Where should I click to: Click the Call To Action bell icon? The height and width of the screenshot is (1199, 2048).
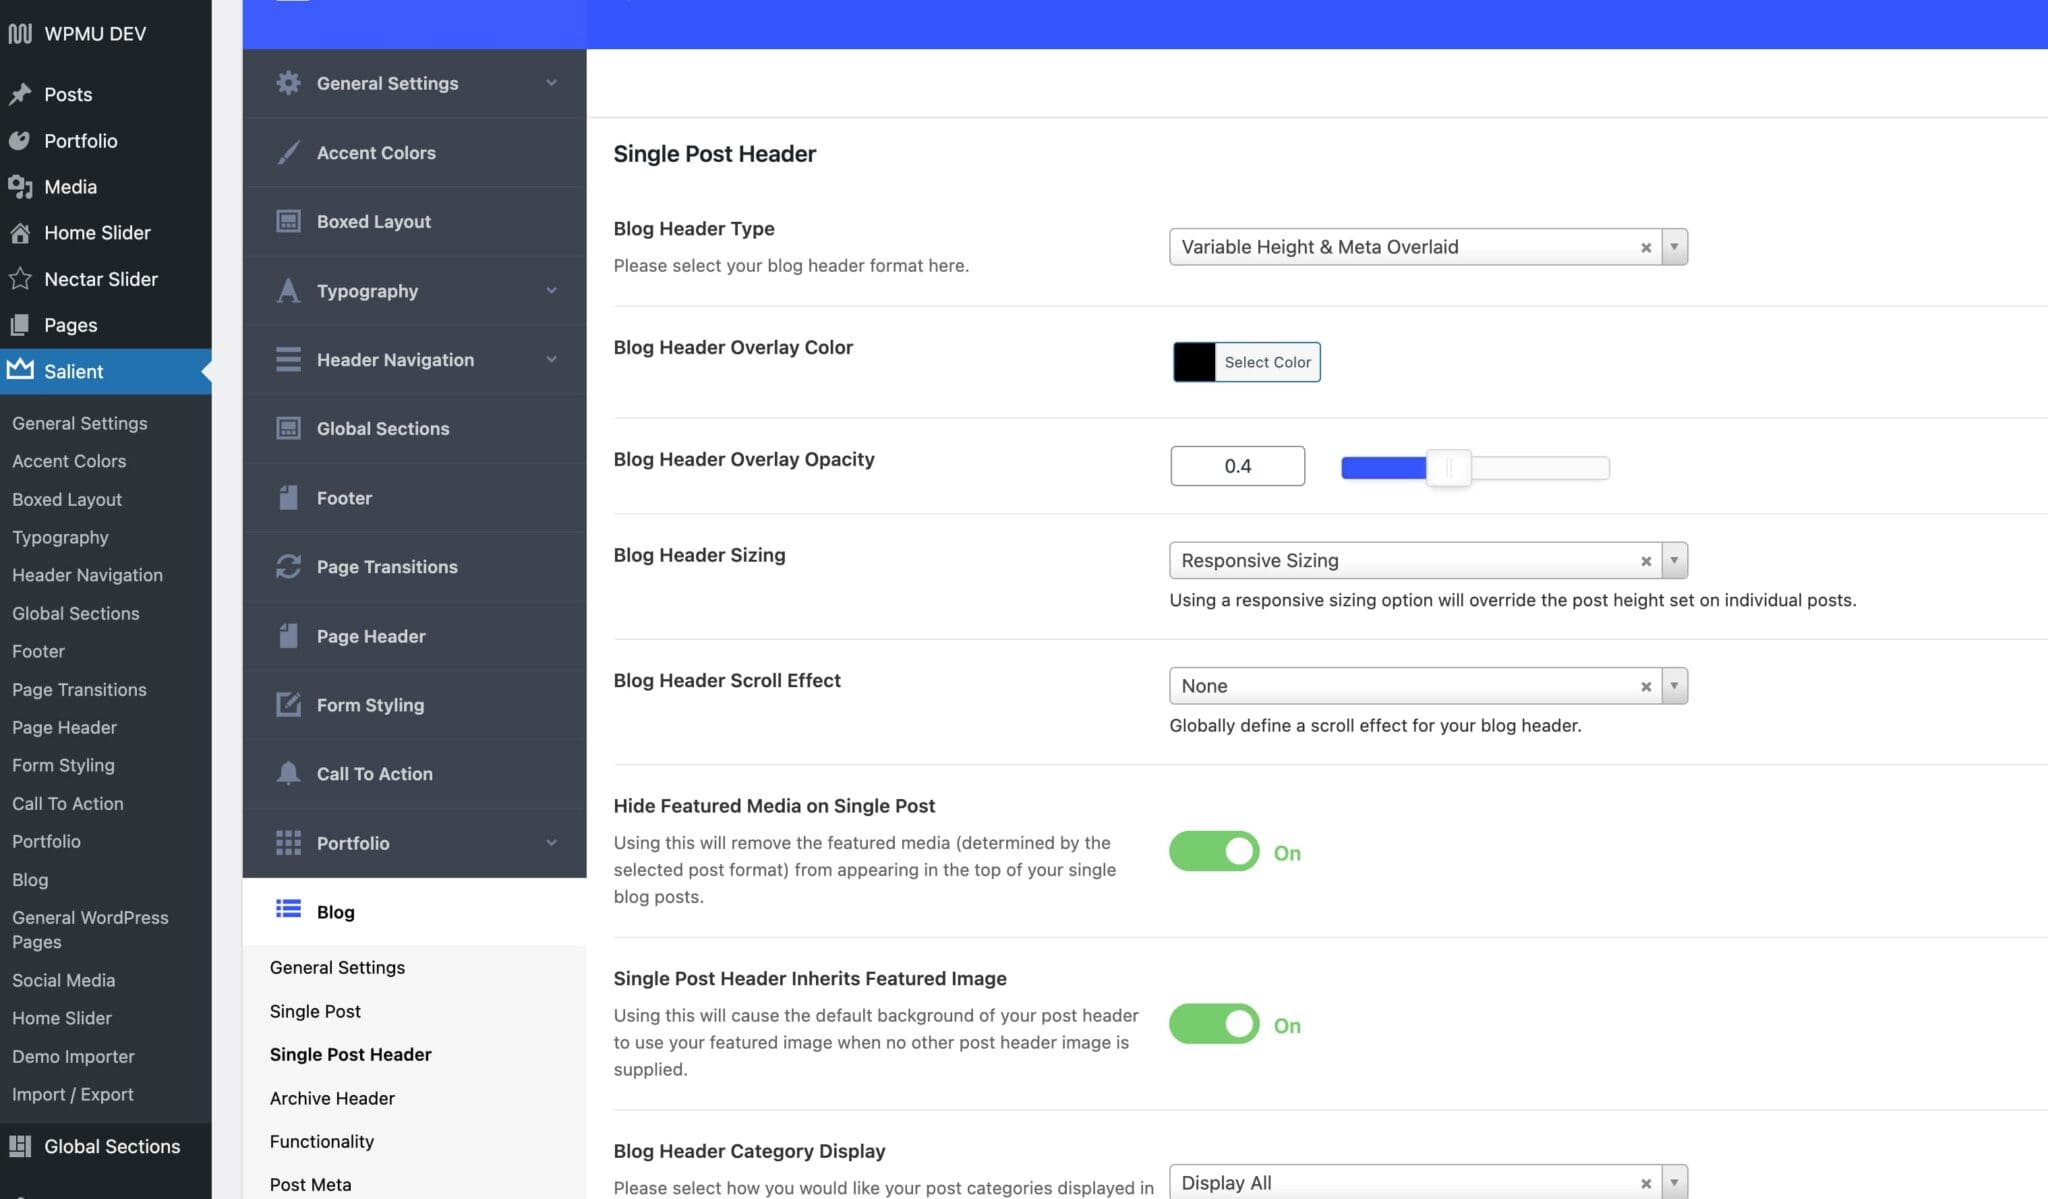(288, 773)
